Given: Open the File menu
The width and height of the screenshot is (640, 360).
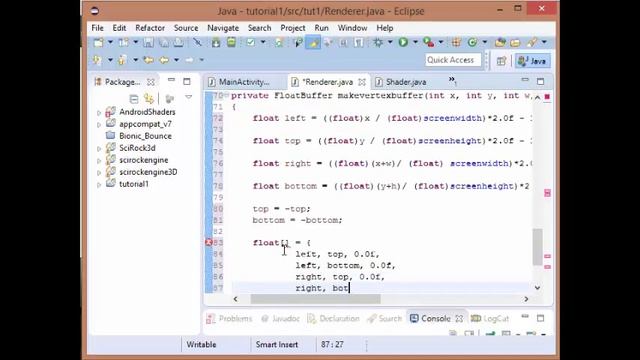Looking at the screenshot, I should 97,28.
